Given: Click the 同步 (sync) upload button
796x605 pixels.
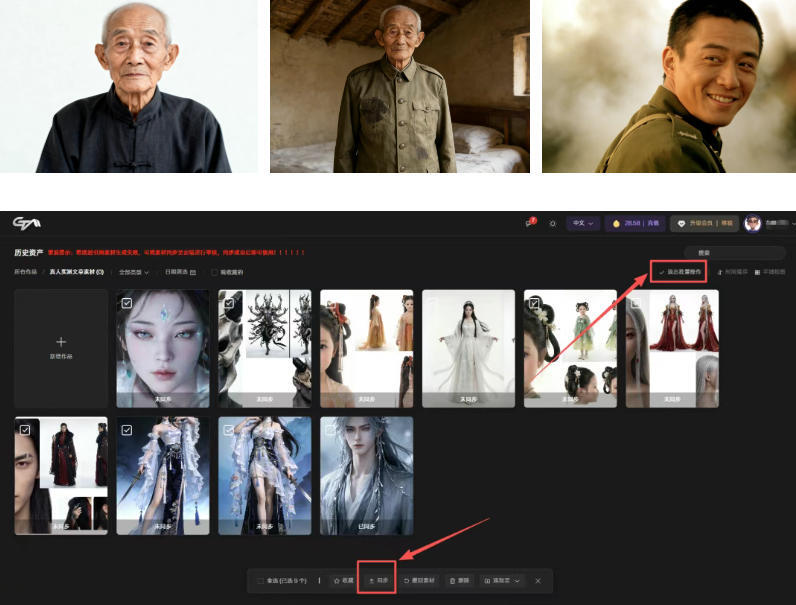Looking at the screenshot, I should (x=378, y=580).
